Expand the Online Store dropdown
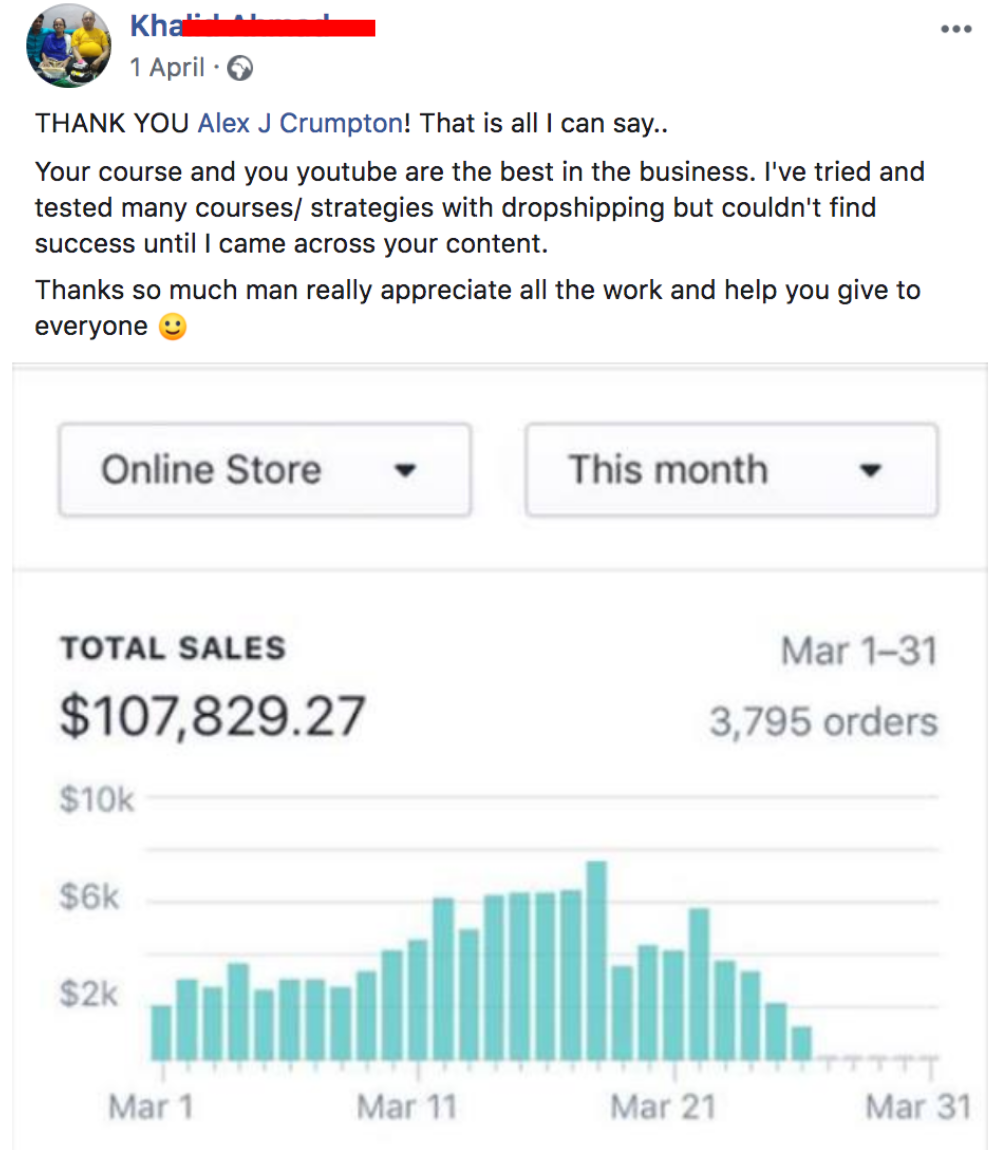Viewport: 1000px width, 1150px height. coord(265,469)
